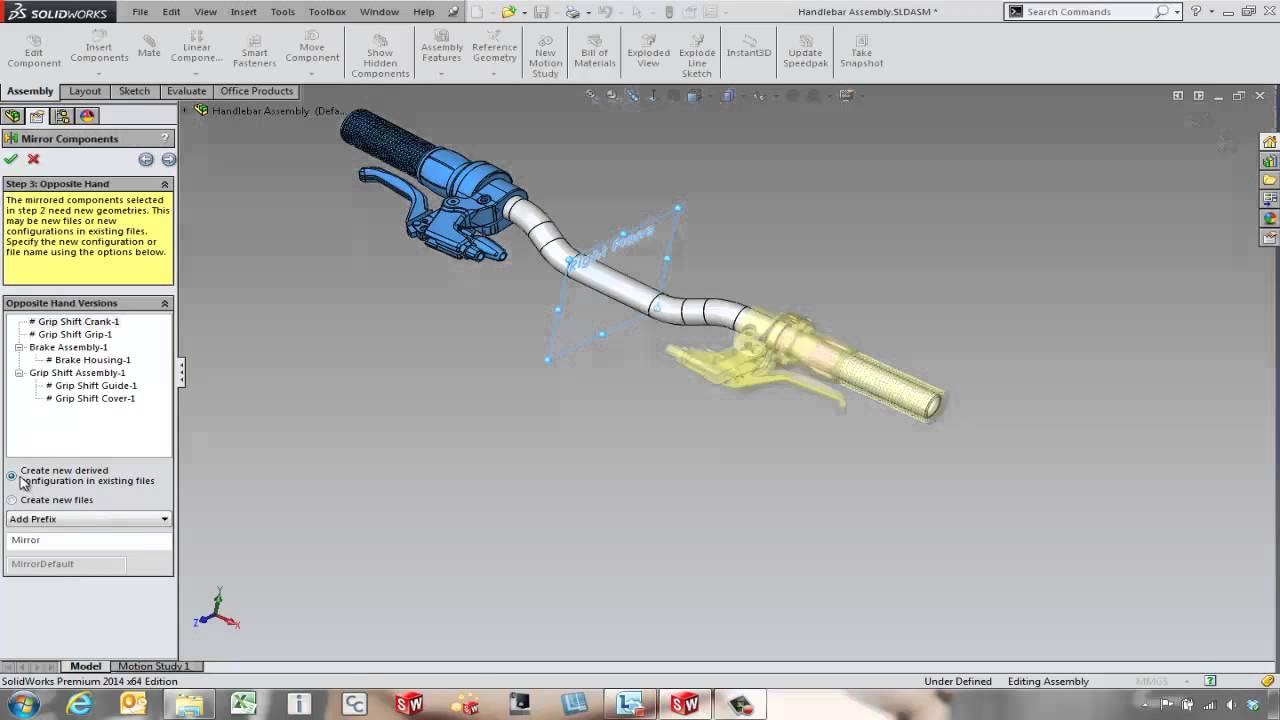Screen dimensions: 1280x720
Task: Click the New Motion Study tool
Action: coord(545,55)
